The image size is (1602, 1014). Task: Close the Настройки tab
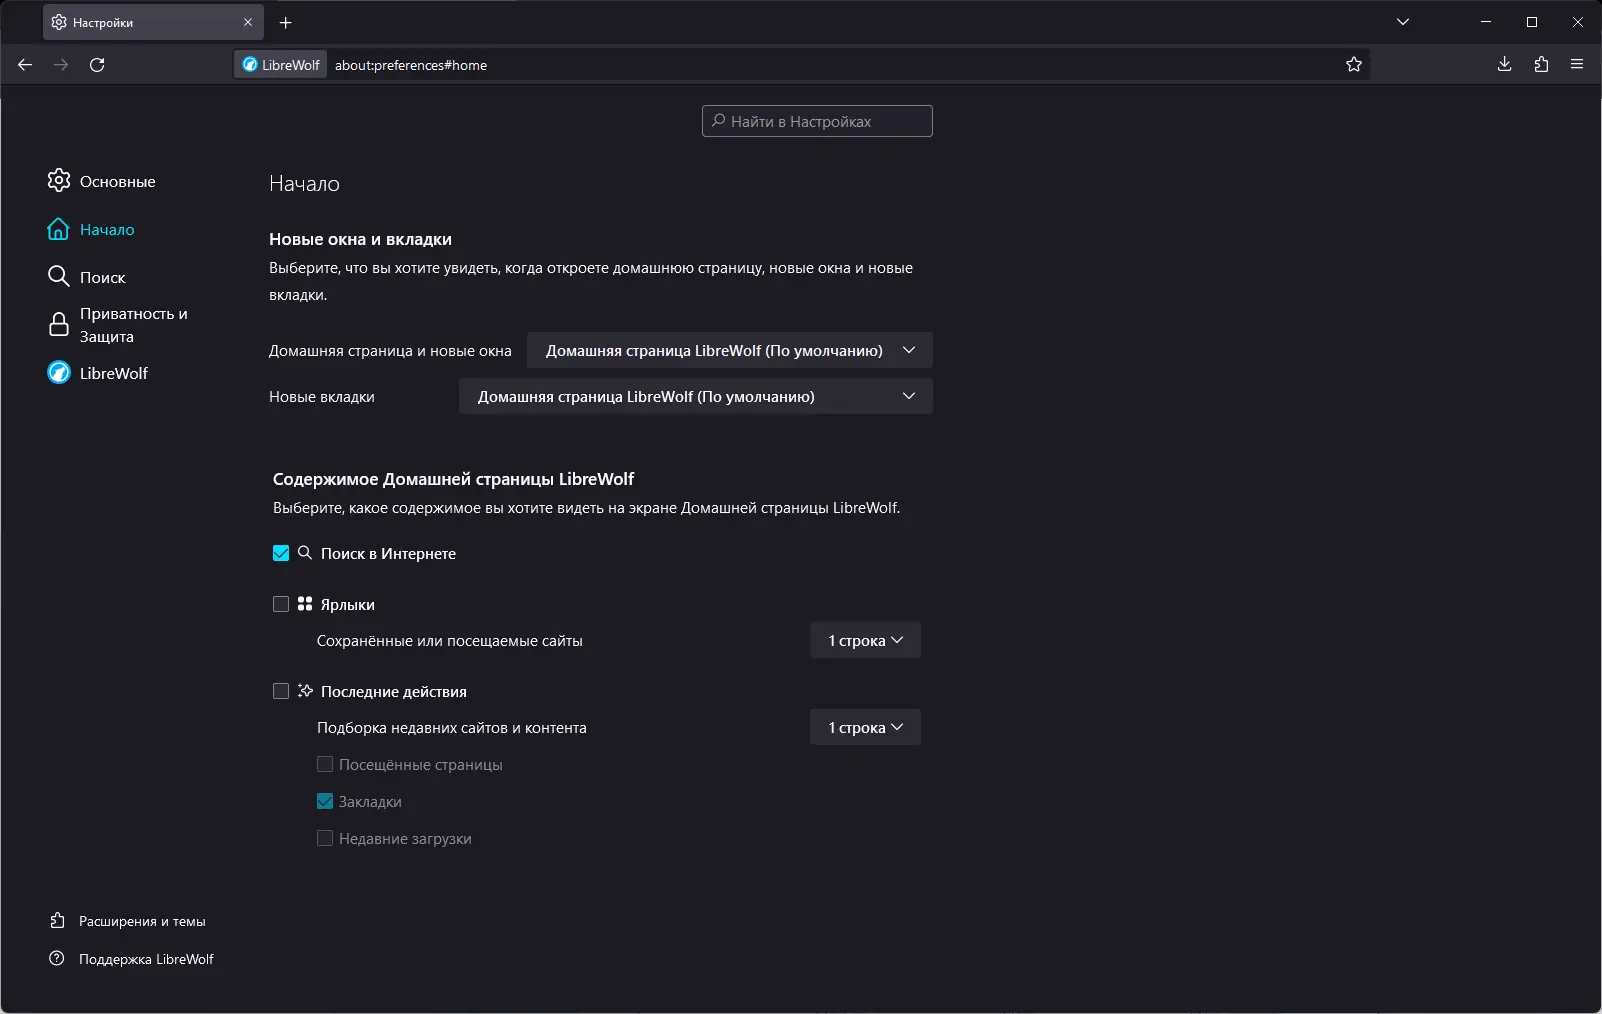coord(248,22)
